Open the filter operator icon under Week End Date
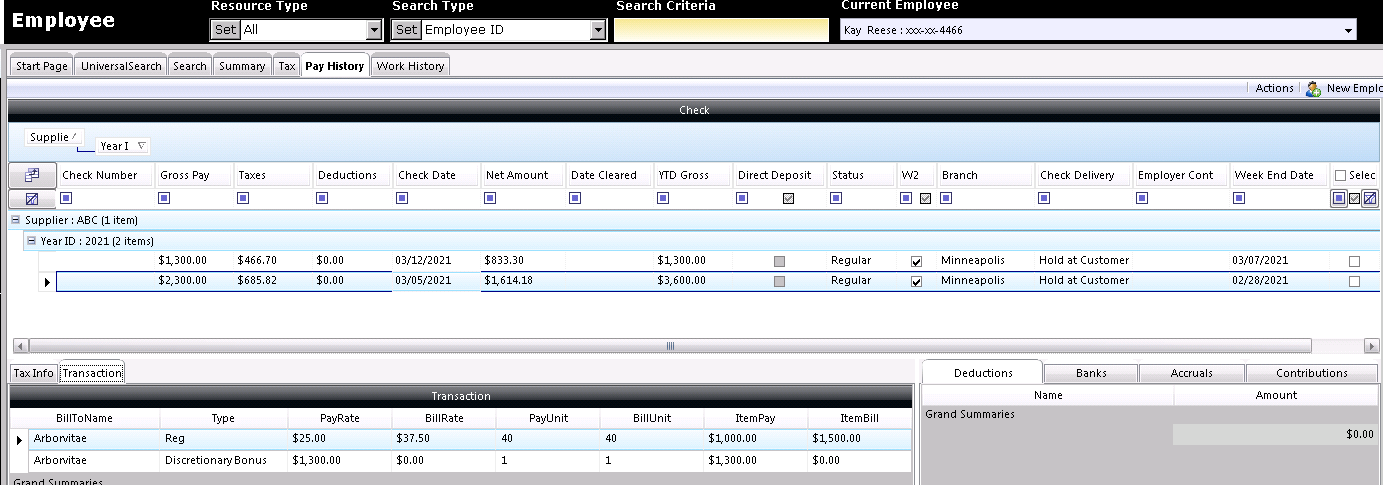1383x485 pixels. (x=1240, y=198)
